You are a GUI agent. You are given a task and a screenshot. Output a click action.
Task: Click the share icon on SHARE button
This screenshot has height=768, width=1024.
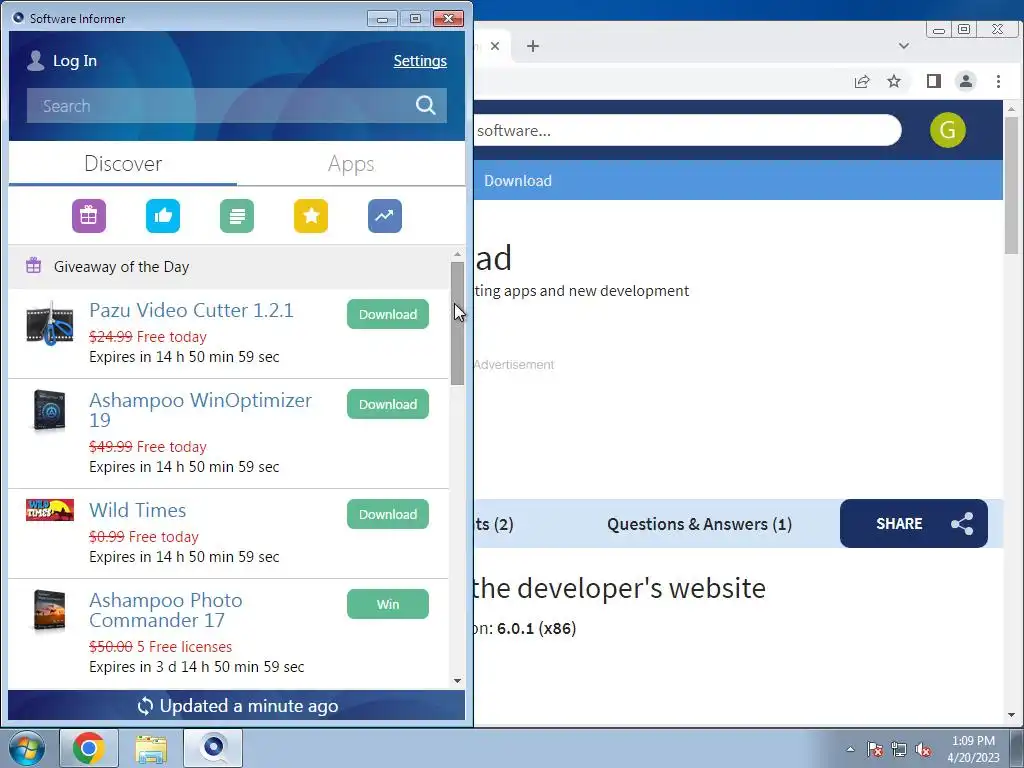pyautogui.click(x=962, y=524)
